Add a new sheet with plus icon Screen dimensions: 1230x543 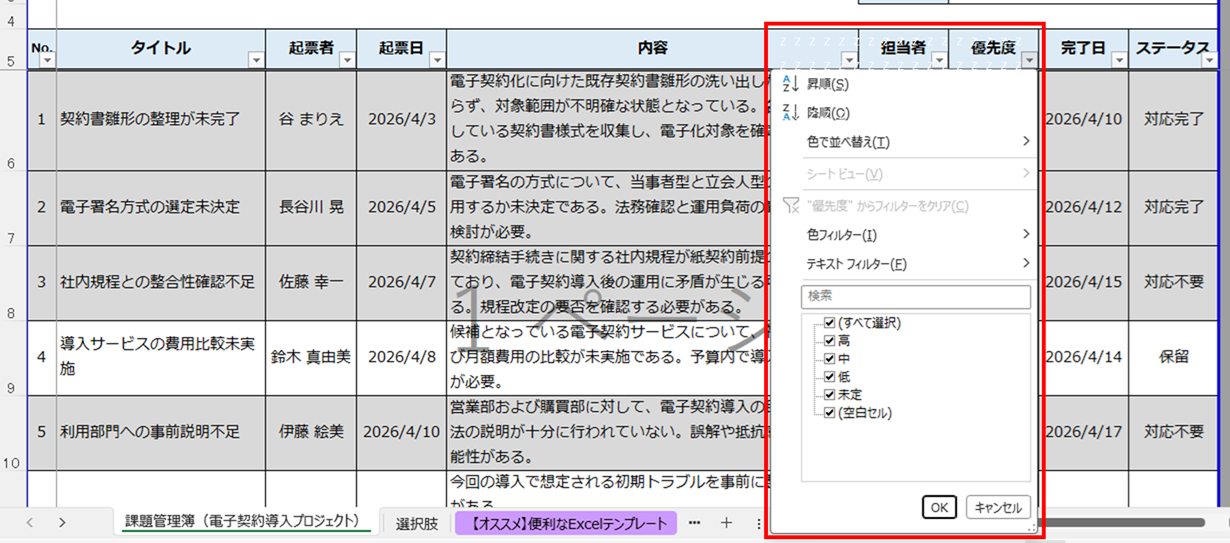727,523
